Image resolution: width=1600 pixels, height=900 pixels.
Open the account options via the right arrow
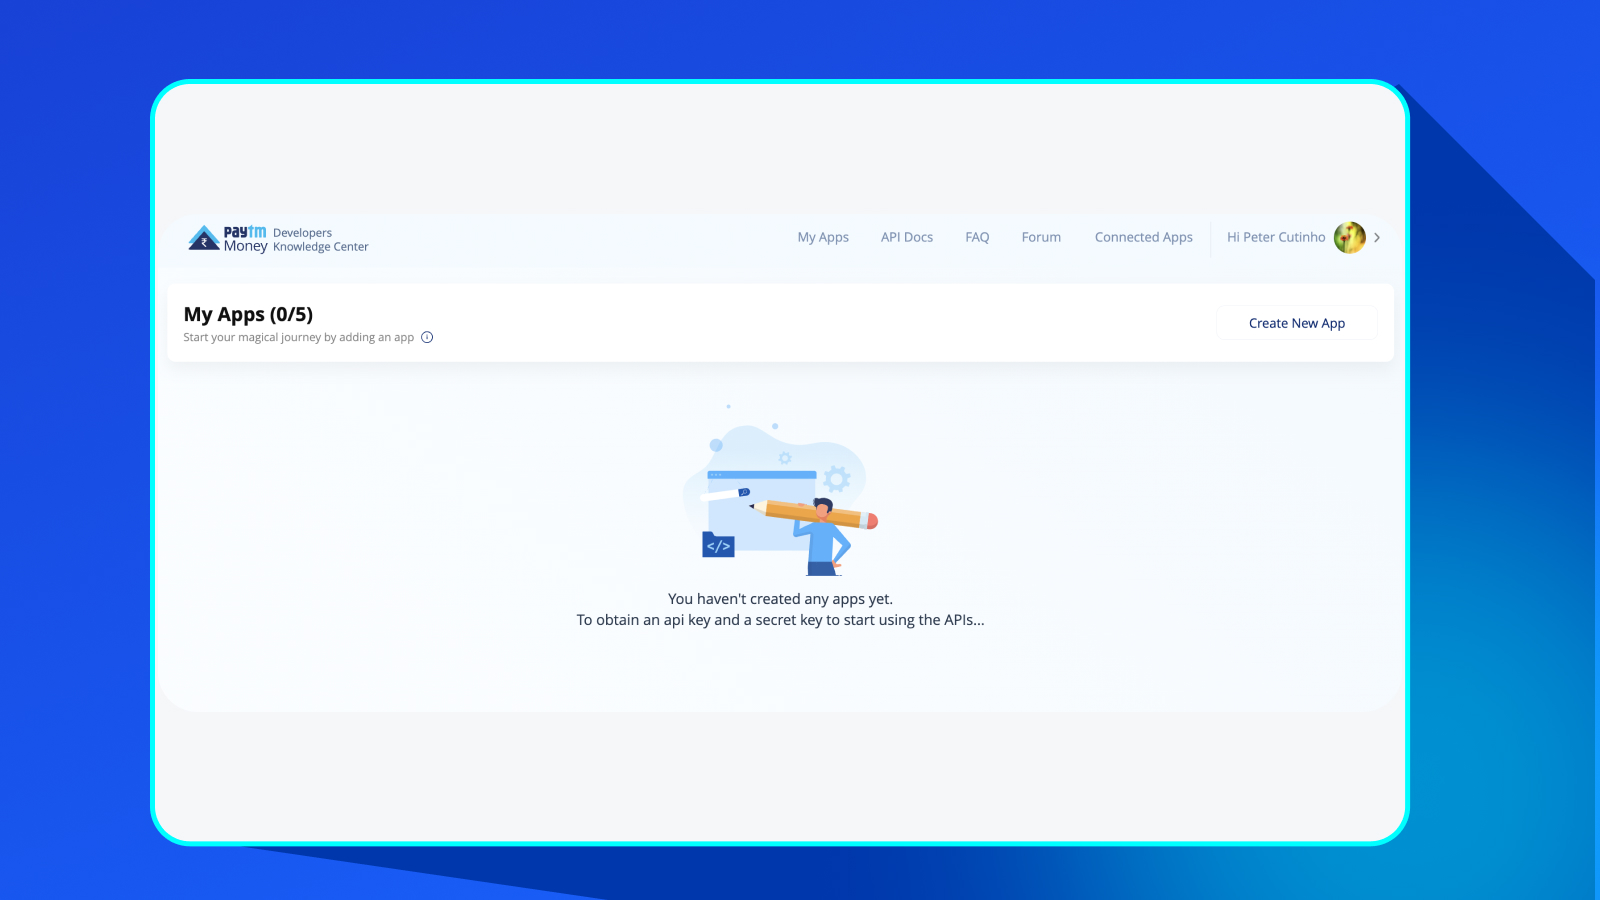click(x=1377, y=237)
